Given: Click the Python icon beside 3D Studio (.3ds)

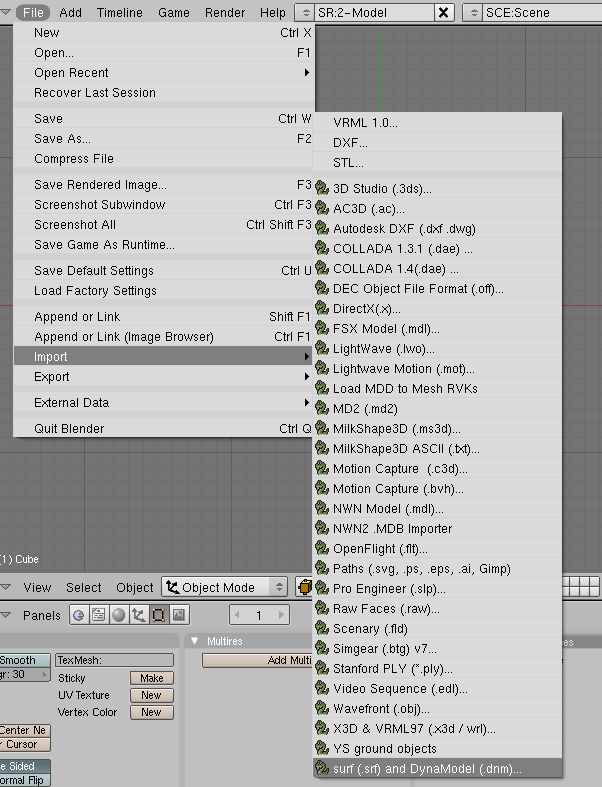Looking at the screenshot, I should [322, 188].
